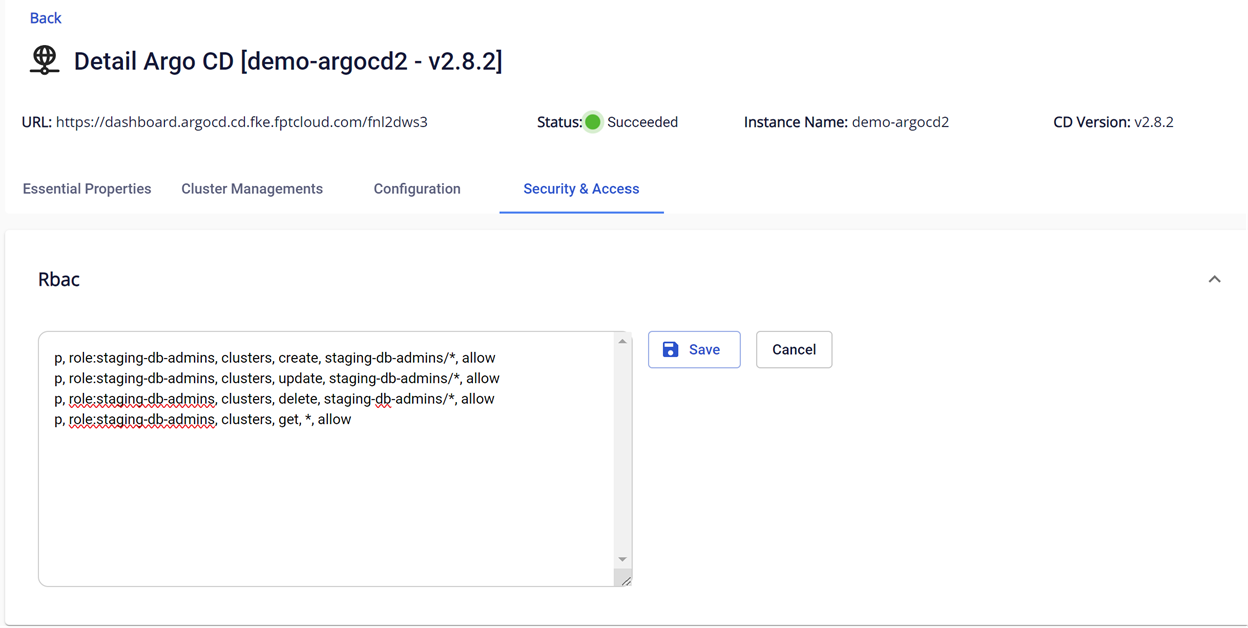Select the Security & Access tab
Image resolution: width=1248 pixels, height=628 pixels.
coord(581,189)
